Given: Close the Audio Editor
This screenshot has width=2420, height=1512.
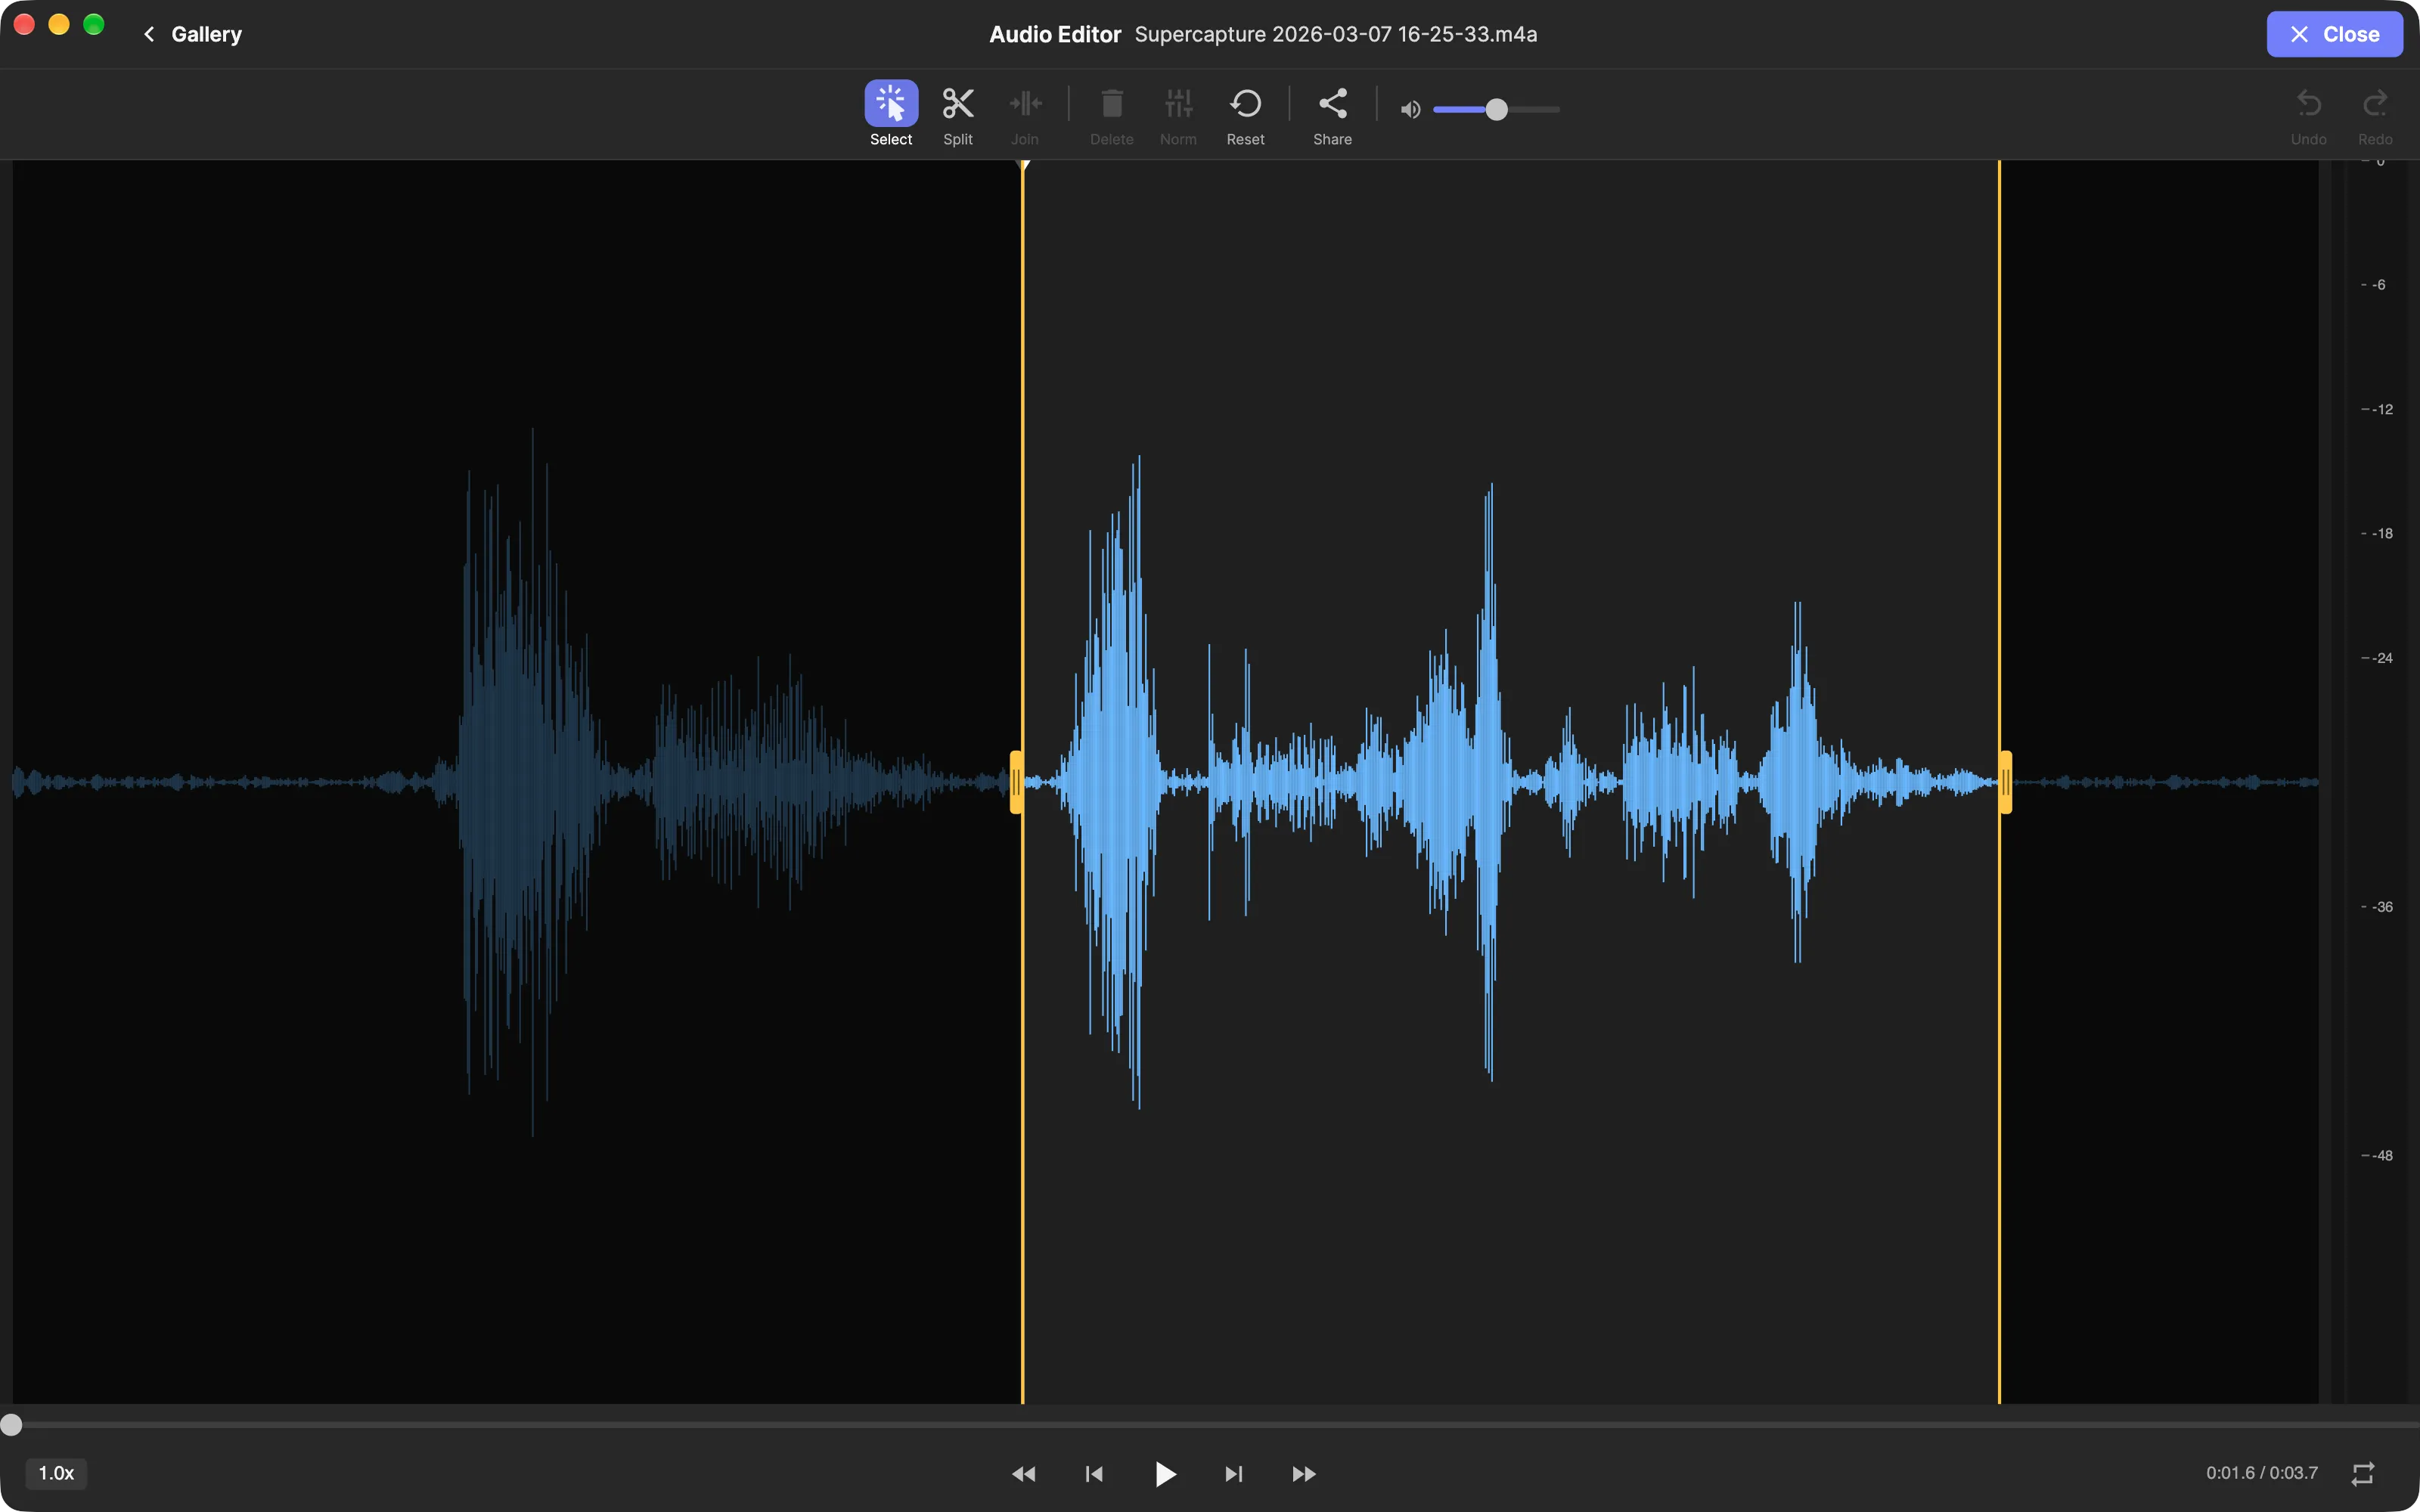Looking at the screenshot, I should [x=2334, y=34].
